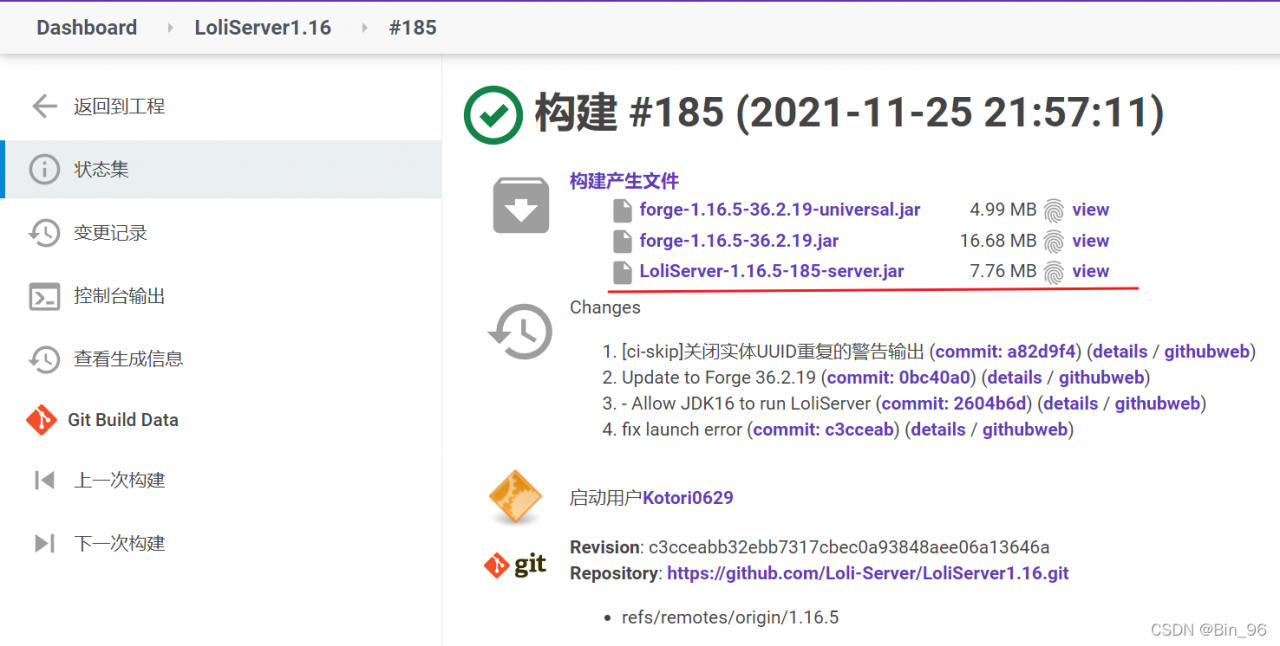Download LoliServer-1.16.5-185-server.jar

(x=772, y=271)
